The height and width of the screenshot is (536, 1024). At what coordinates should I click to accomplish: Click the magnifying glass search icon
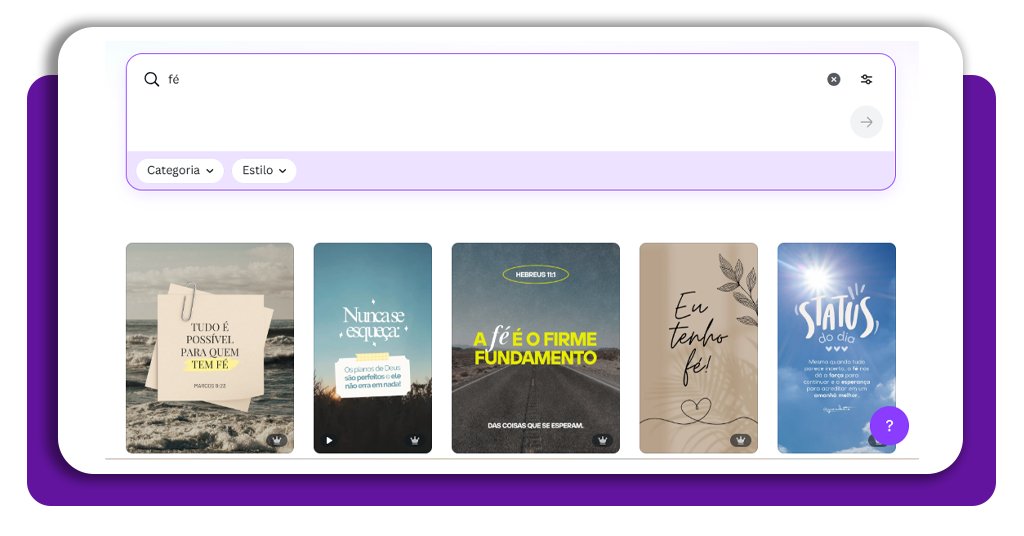(x=152, y=79)
